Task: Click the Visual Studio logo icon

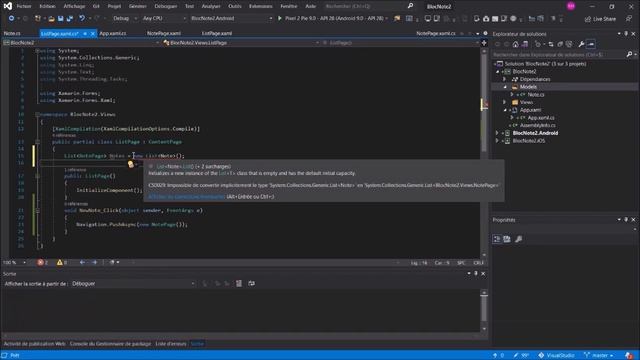Action: point(8,6)
